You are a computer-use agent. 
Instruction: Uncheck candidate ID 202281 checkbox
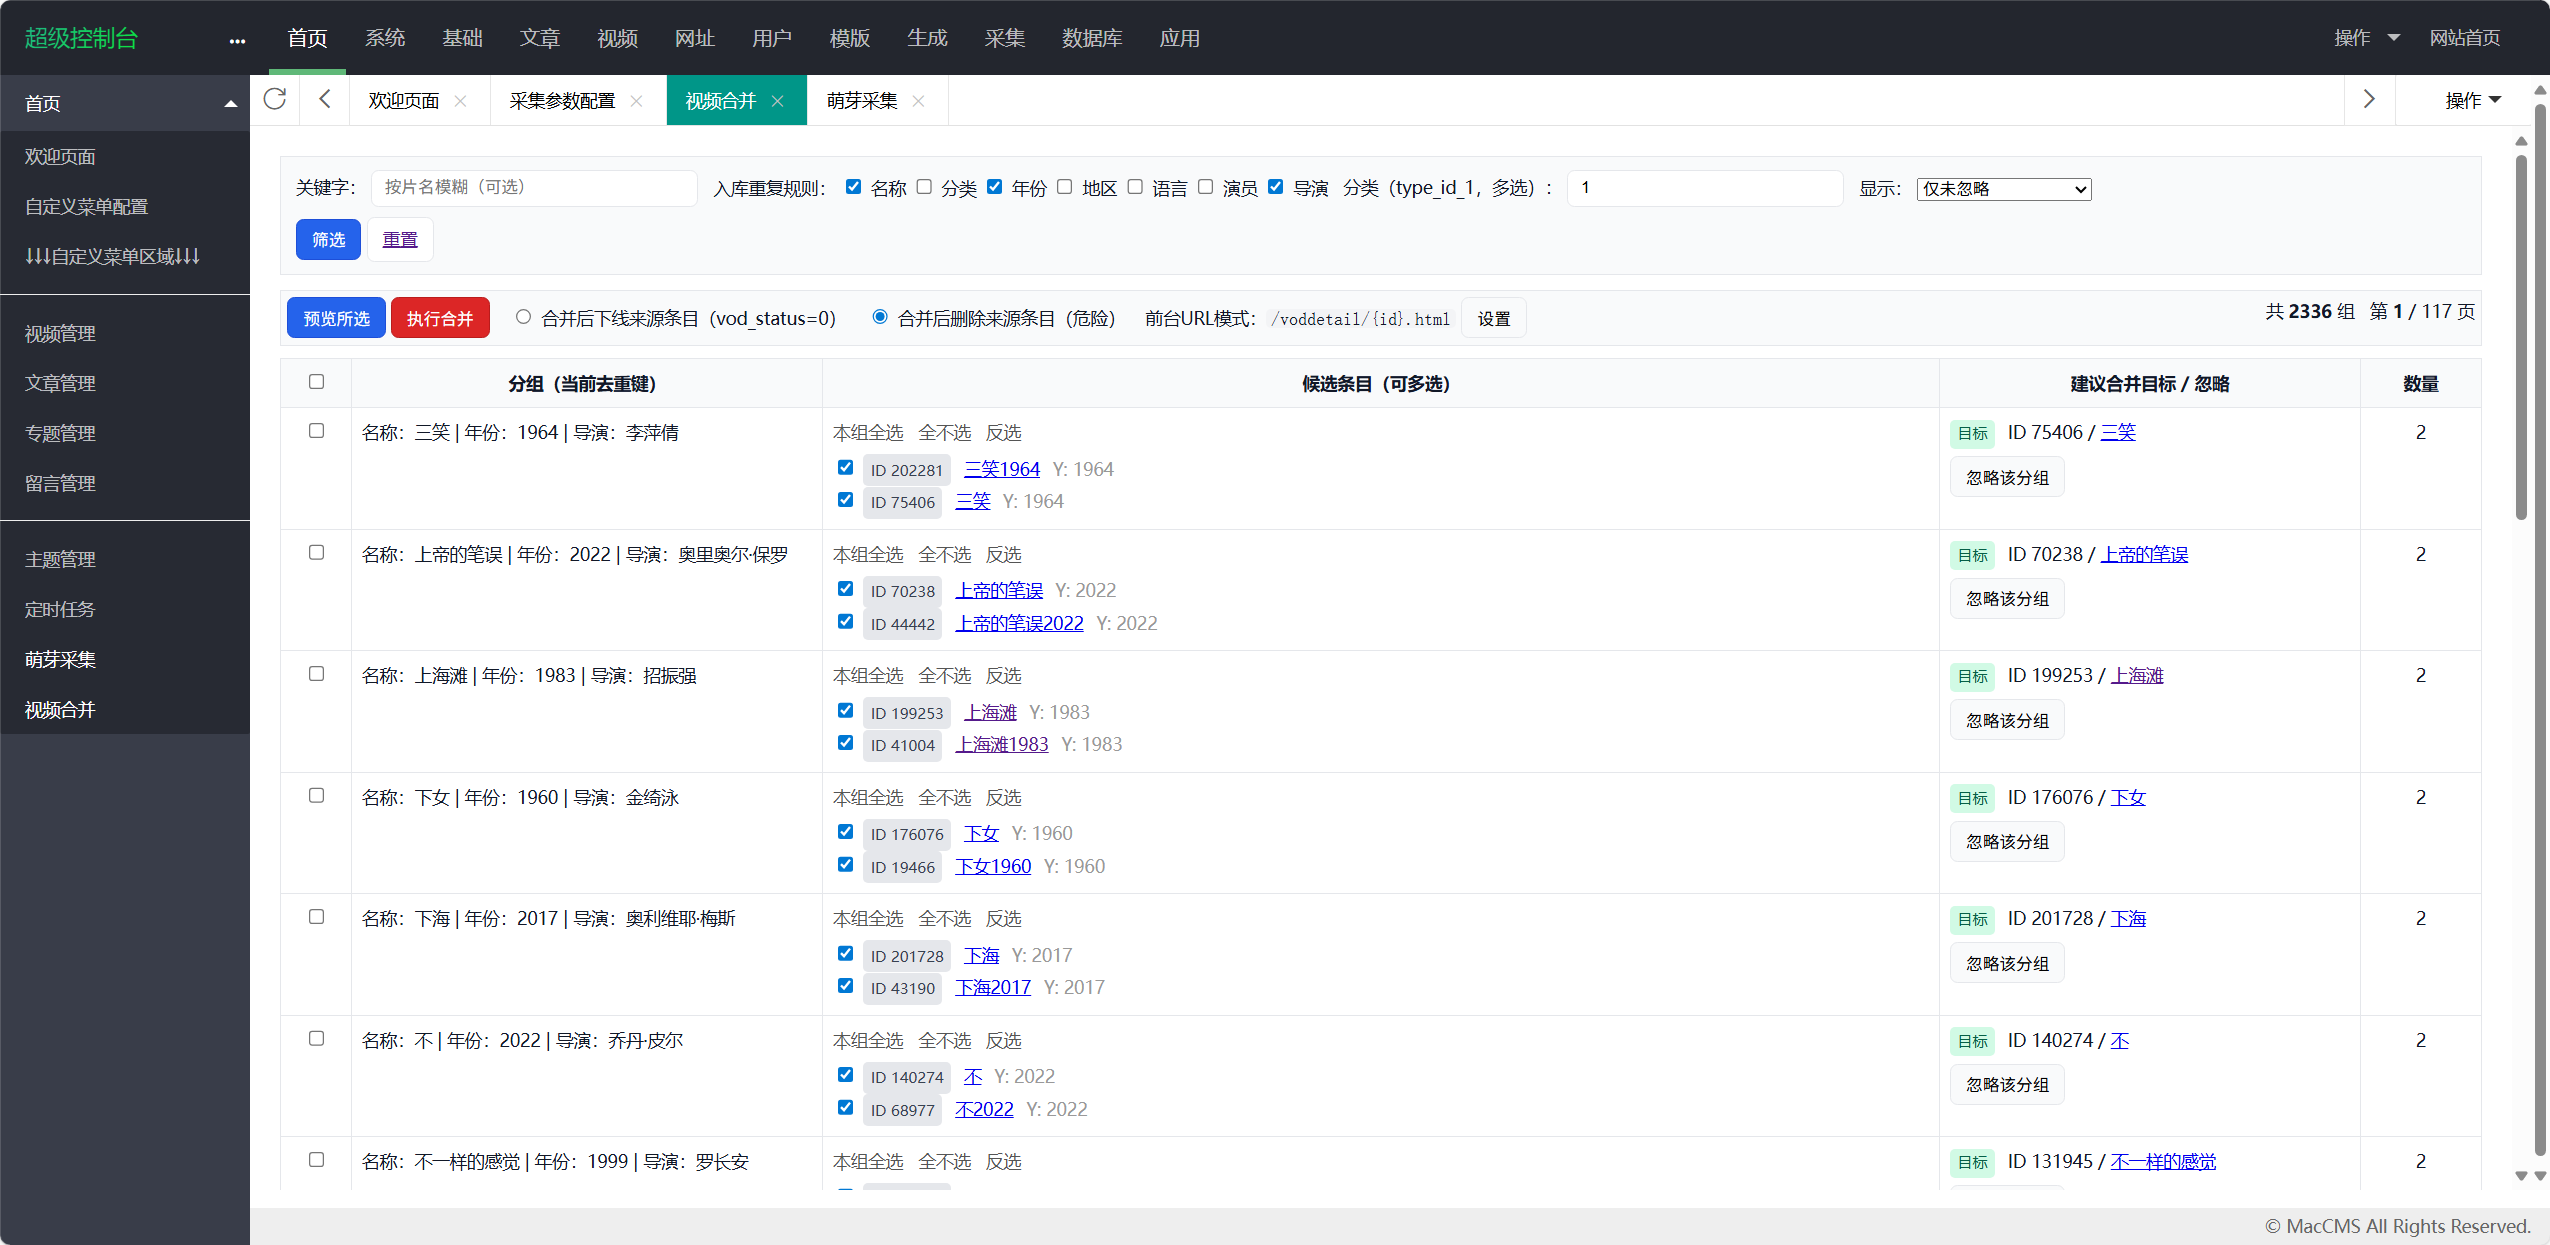point(845,467)
